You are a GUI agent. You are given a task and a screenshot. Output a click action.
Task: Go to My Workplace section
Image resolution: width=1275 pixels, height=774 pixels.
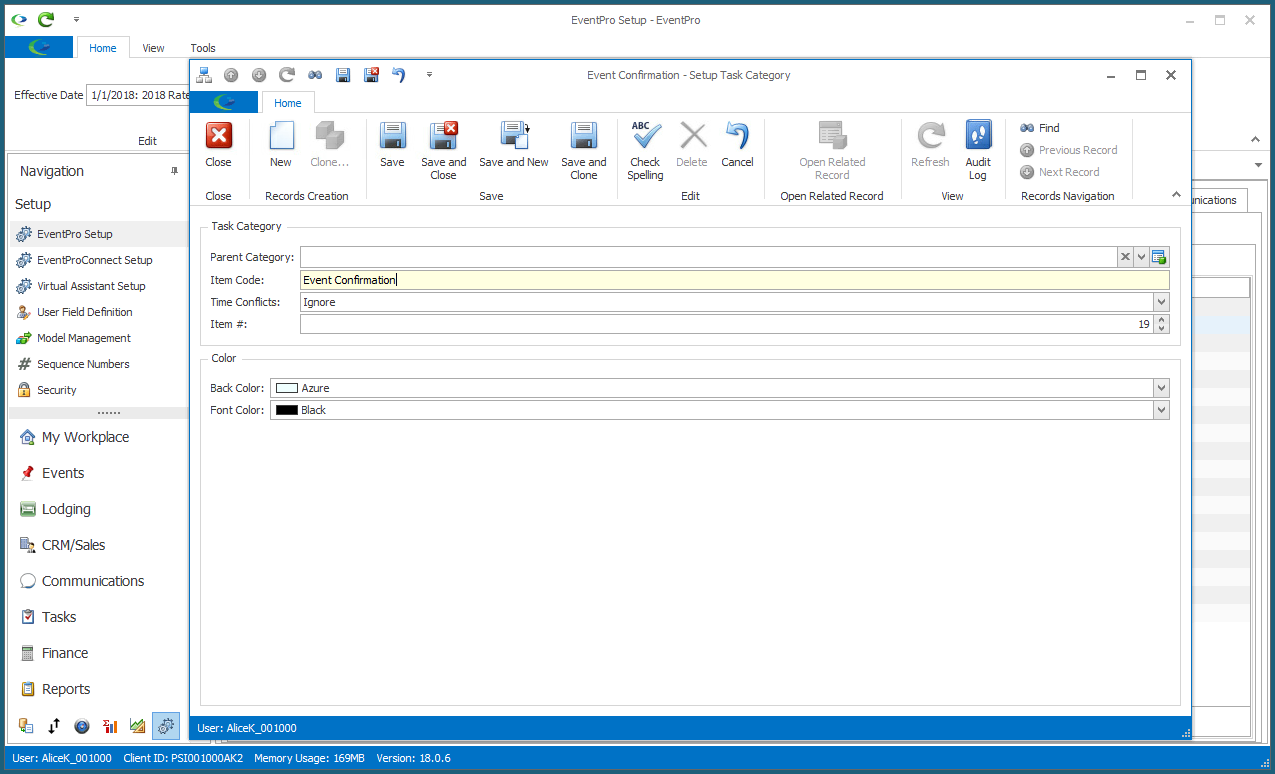99,437
